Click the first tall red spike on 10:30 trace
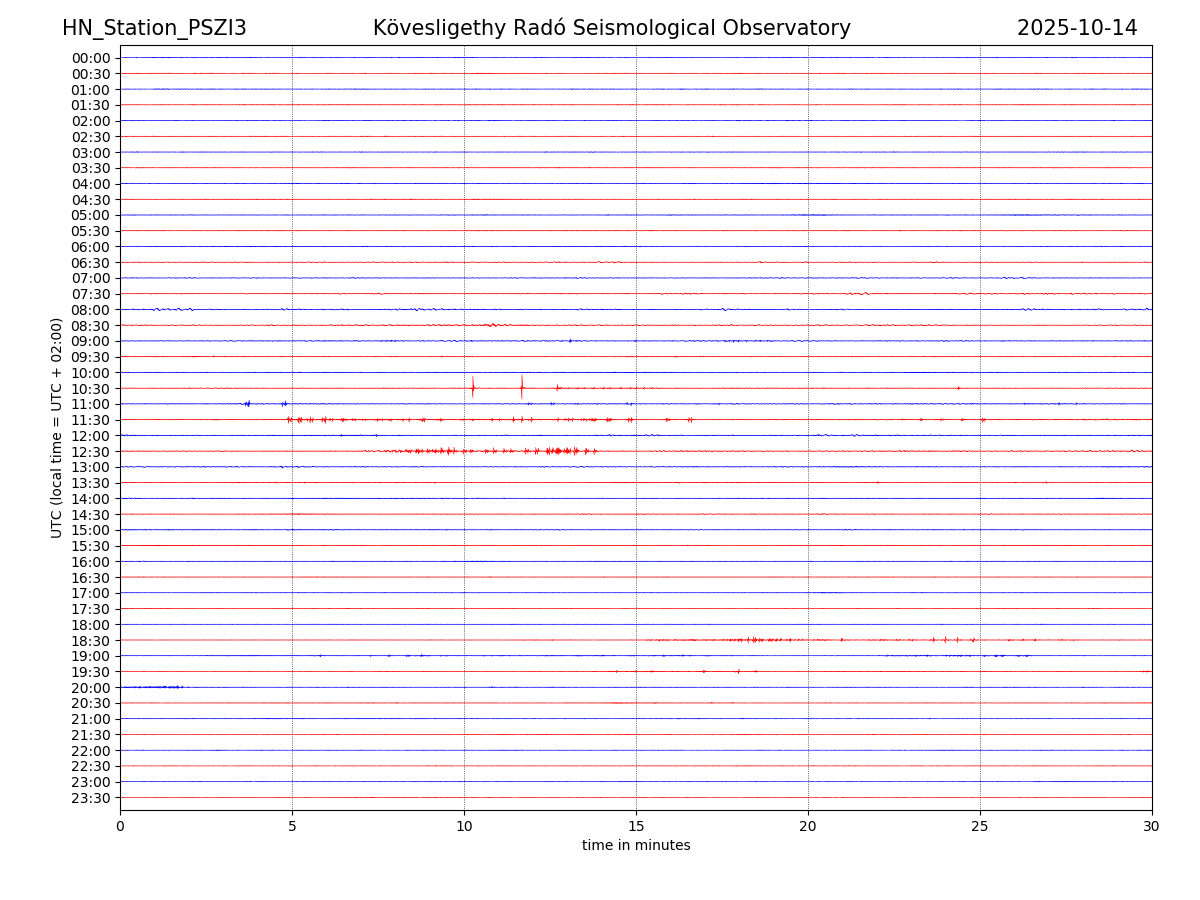1200x900 pixels. 473,387
